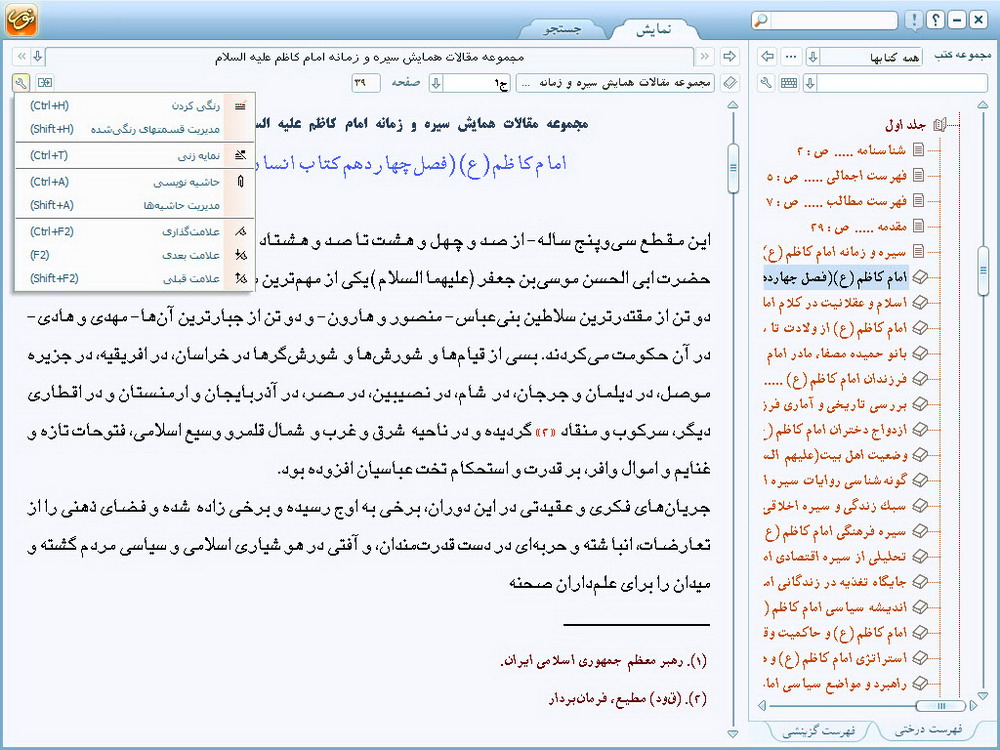Screen dimensions: 1000x750
Task: Click the left arrow icon in book panel
Action: click(x=768, y=56)
